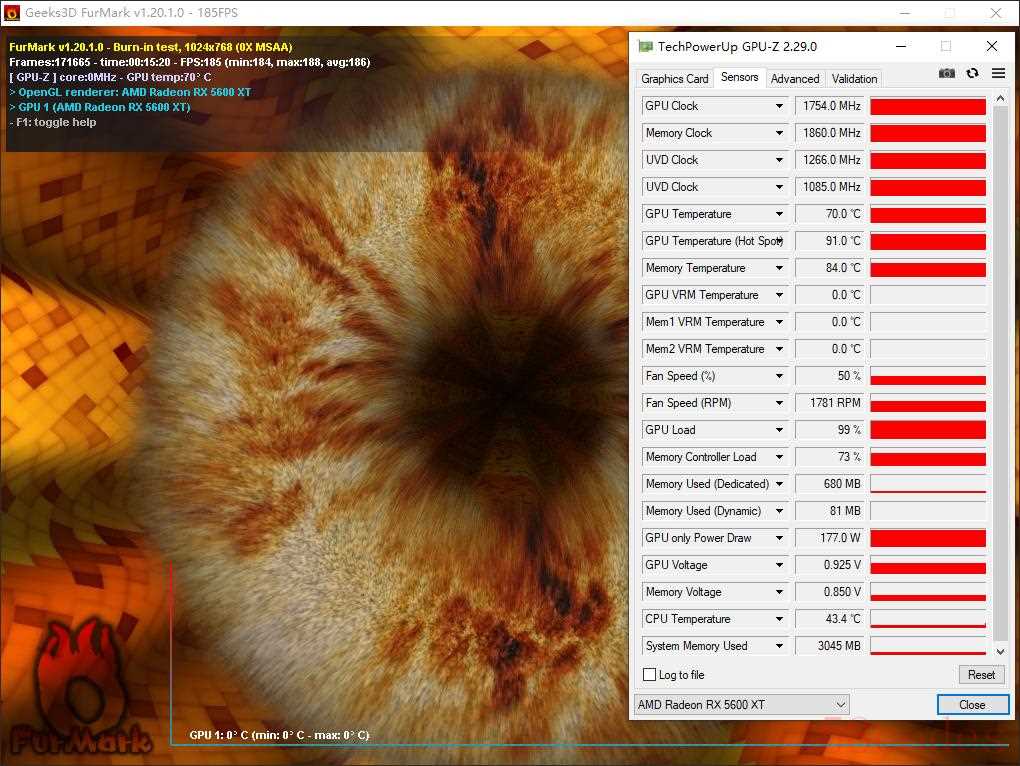
Task: Open the System Memory Used dropdown
Action: point(779,646)
